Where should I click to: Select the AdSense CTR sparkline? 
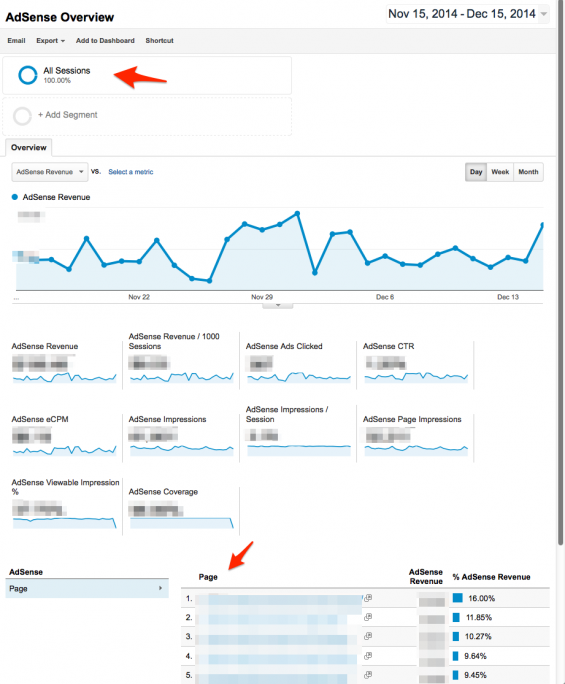(x=416, y=377)
